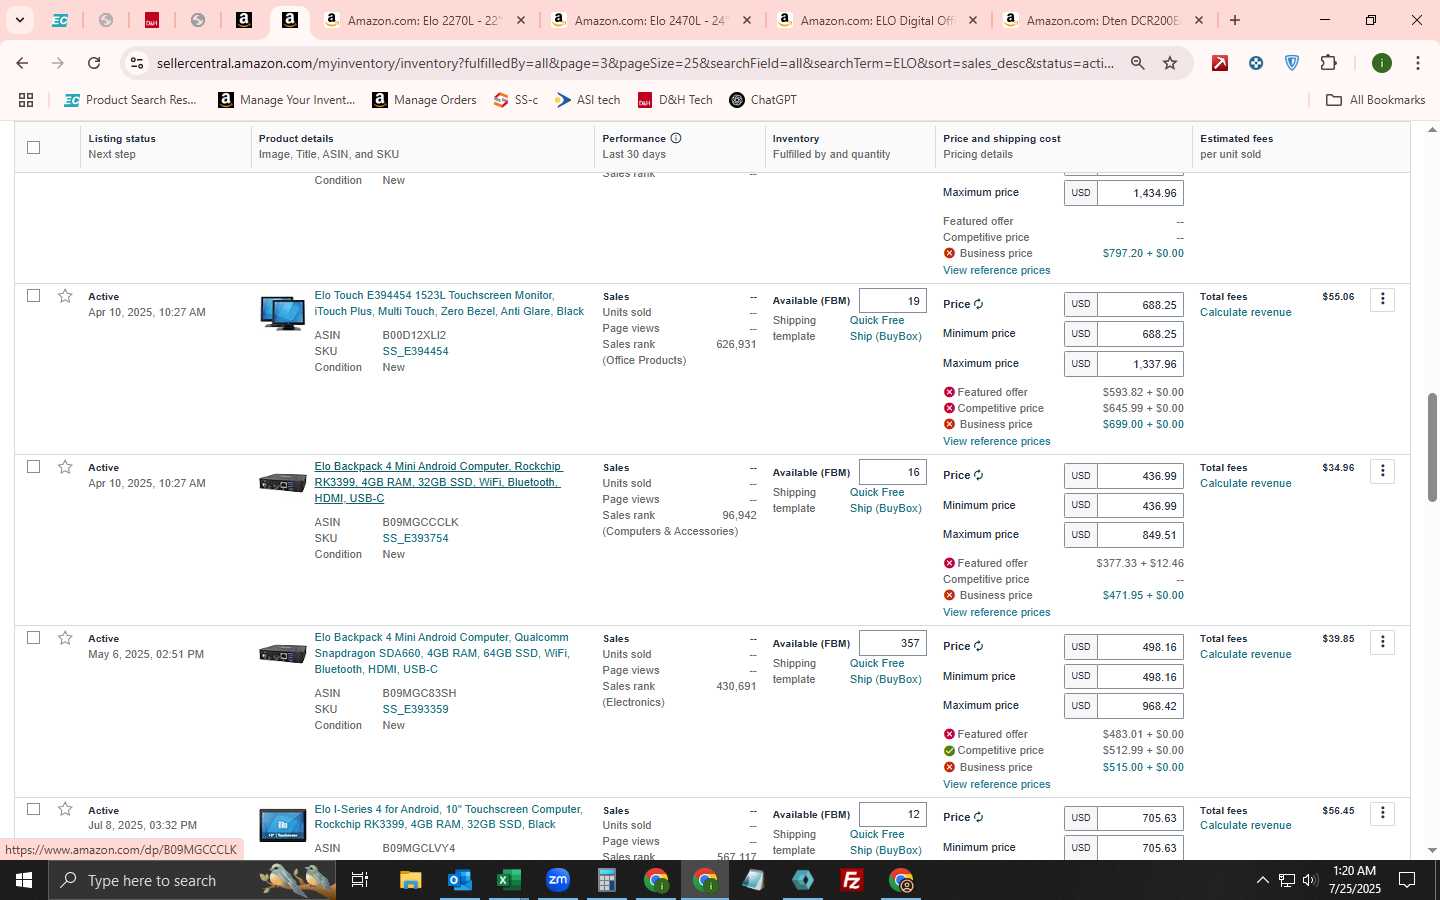Edit minimum price field showing 688.25
The width and height of the screenshot is (1440, 900).
(x=1140, y=334)
